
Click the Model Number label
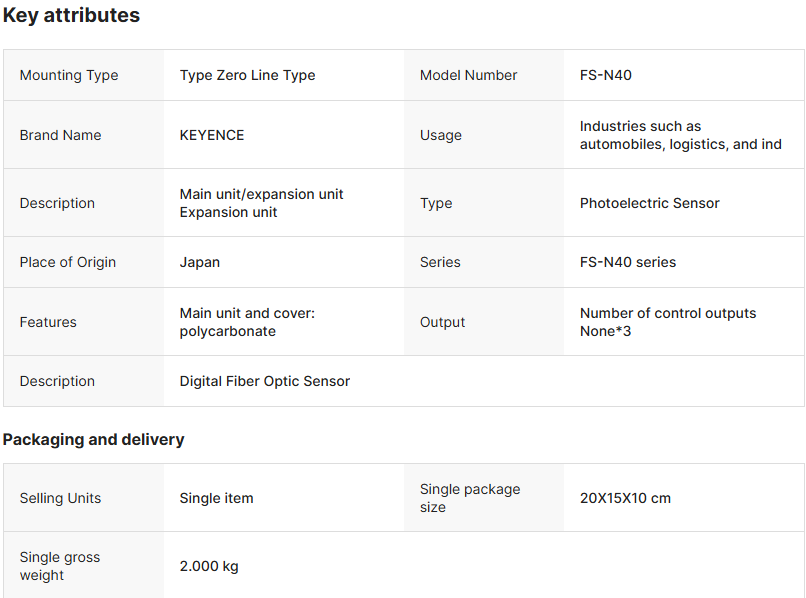(x=468, y=75)
